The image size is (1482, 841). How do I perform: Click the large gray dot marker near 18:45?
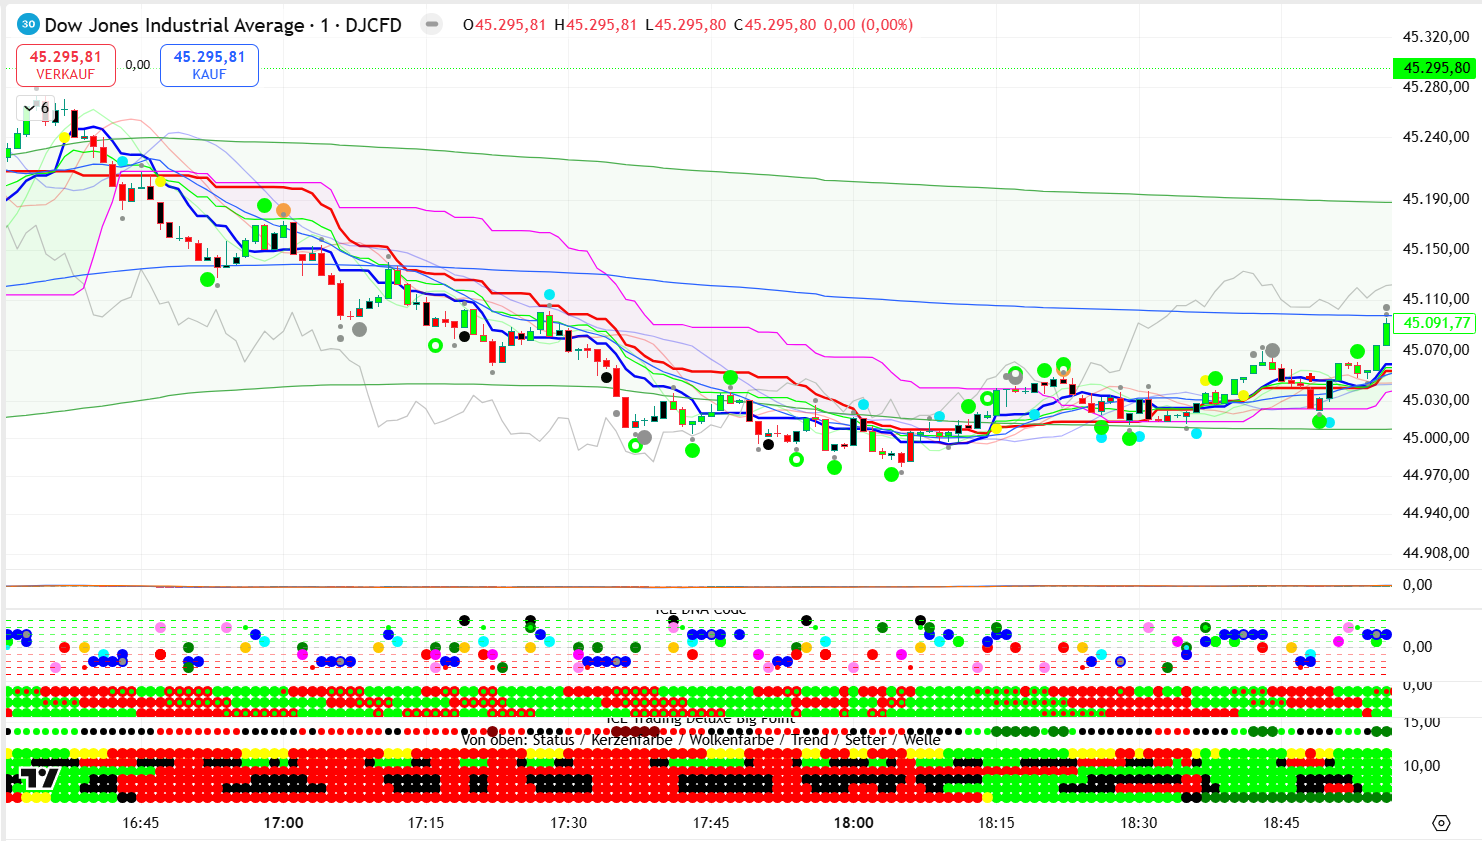click(x=1272, y=352)
